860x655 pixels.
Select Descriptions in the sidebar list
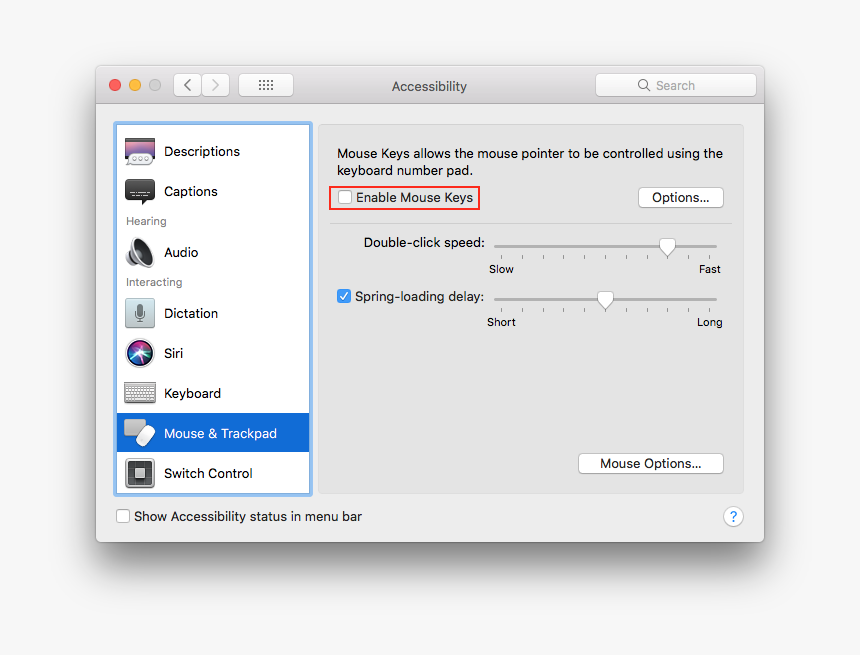pyautogui.click(x=213, y=151)
